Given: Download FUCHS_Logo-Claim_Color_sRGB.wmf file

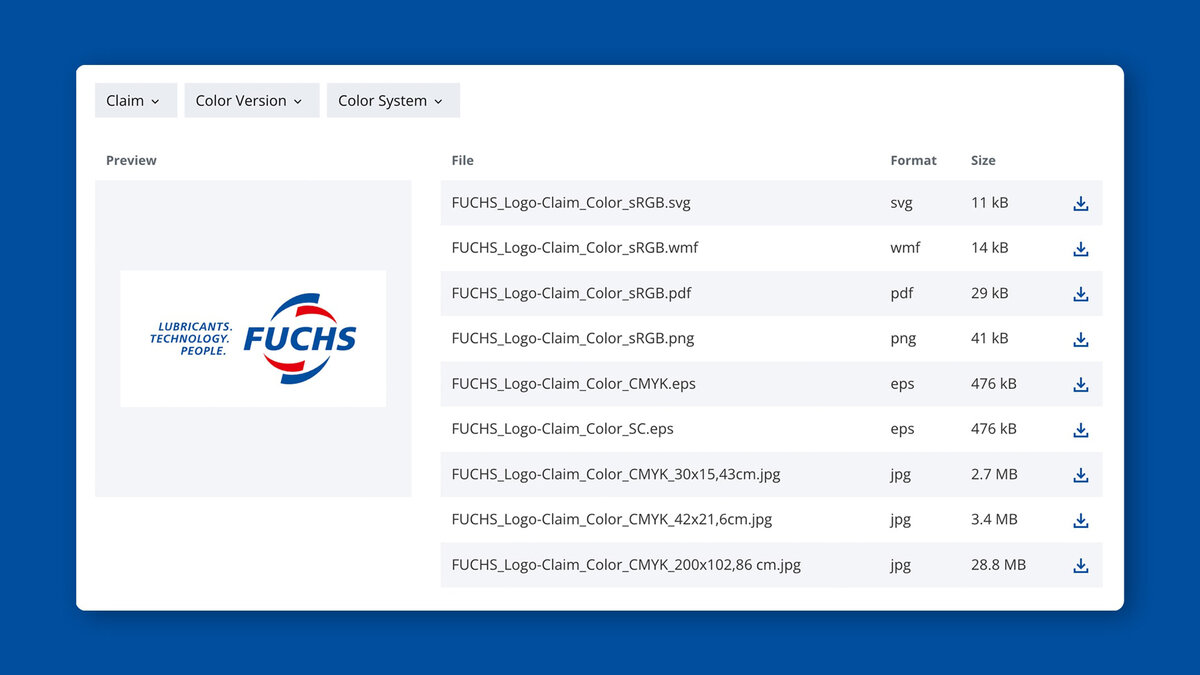Looking at the screenshot, I should click(1080, 248).
